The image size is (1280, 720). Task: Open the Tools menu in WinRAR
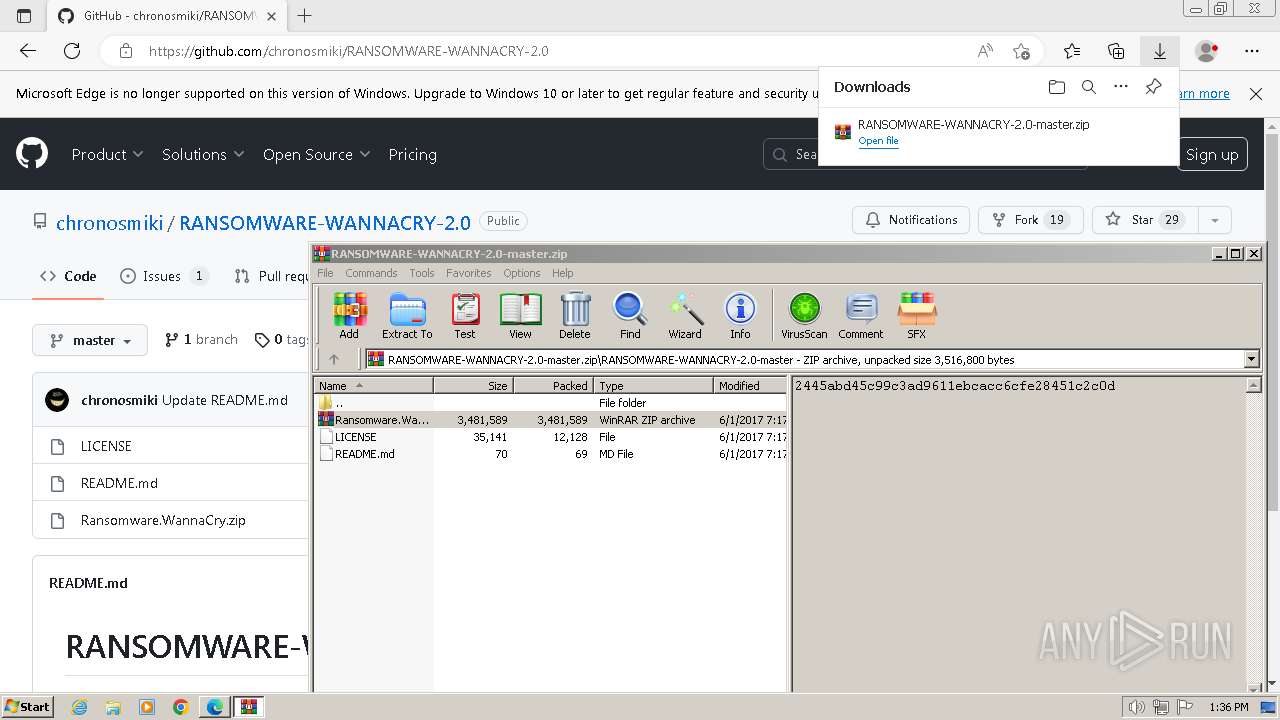coord(422,273)
